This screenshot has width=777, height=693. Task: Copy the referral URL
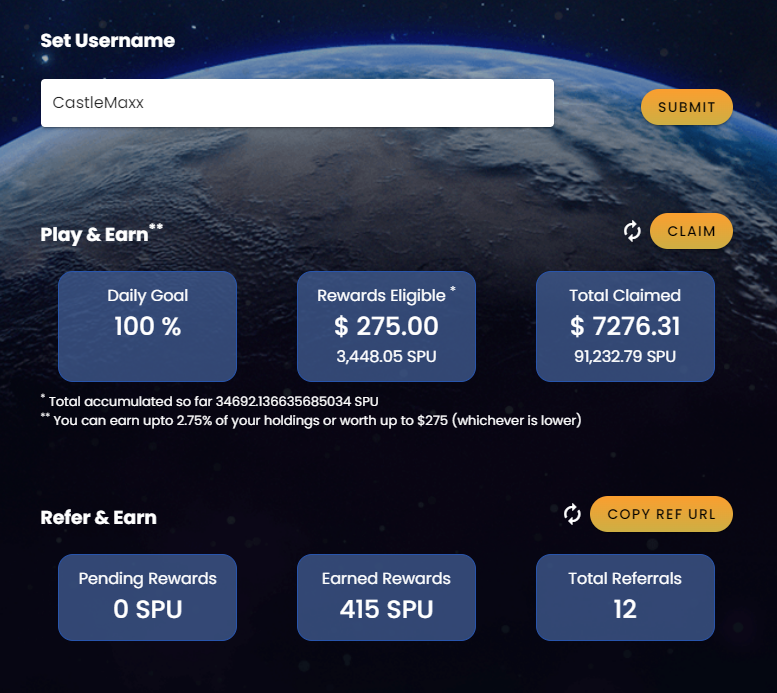(x=661, y=514)
